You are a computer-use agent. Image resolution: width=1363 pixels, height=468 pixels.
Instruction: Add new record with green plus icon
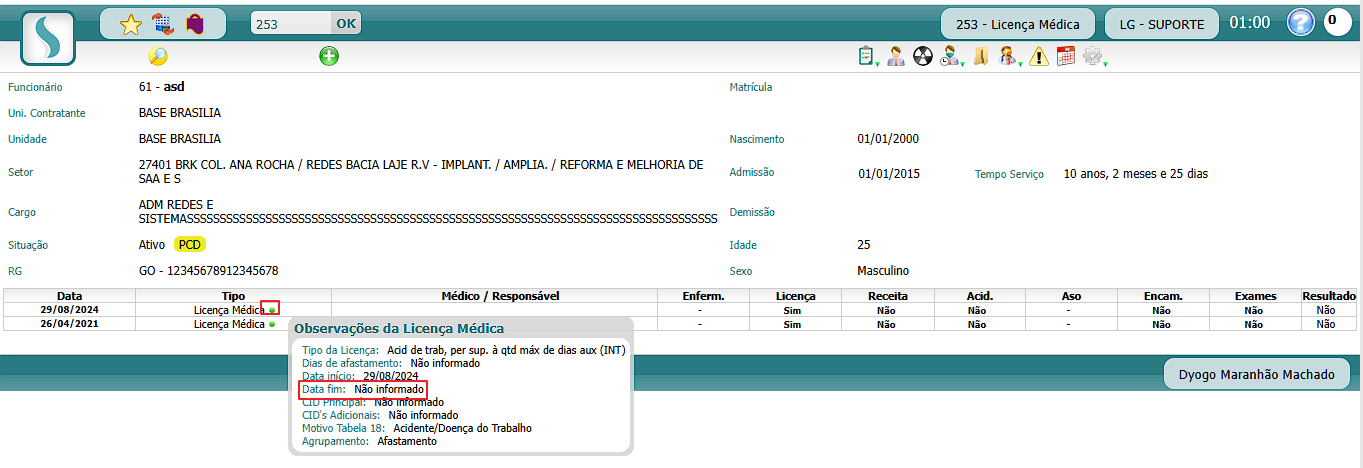tap(329, 56)
